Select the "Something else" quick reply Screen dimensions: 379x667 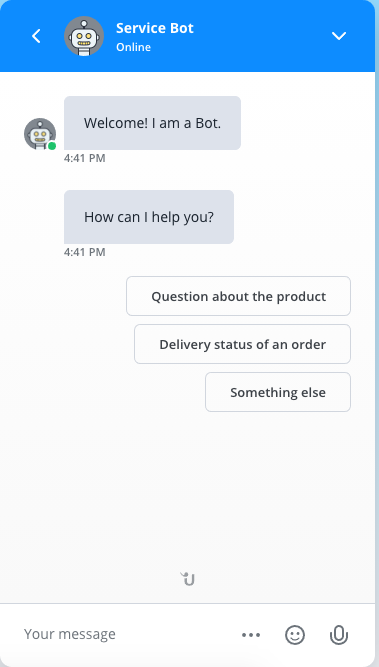pyautogui.click(x=278, y=392)
